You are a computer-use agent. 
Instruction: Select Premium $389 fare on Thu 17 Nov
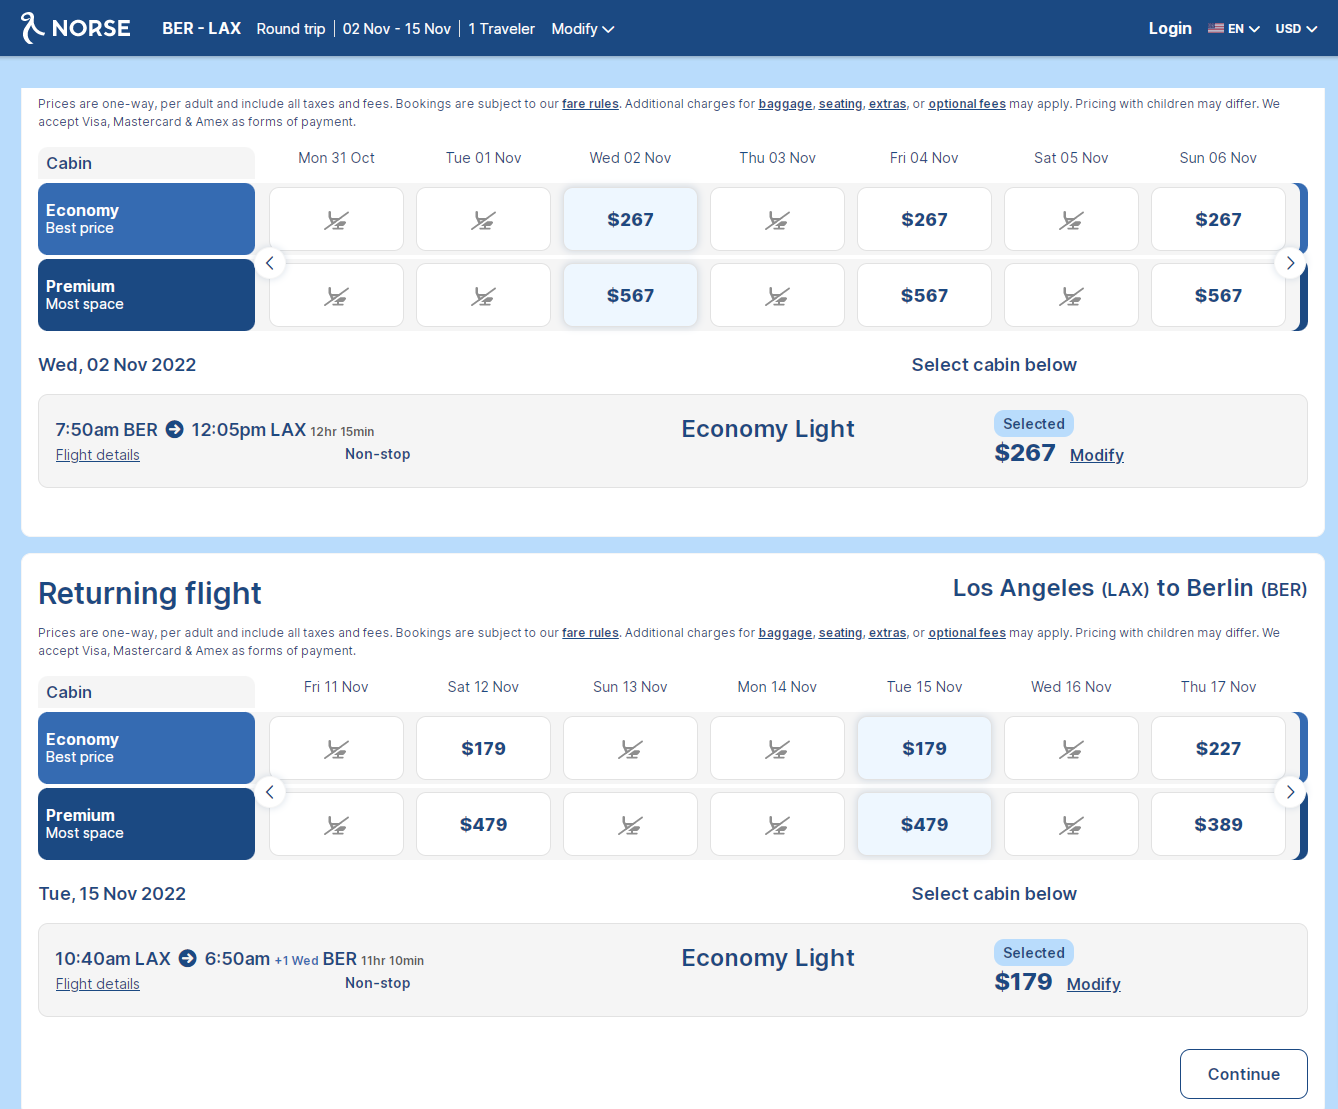coord(1218,824)
